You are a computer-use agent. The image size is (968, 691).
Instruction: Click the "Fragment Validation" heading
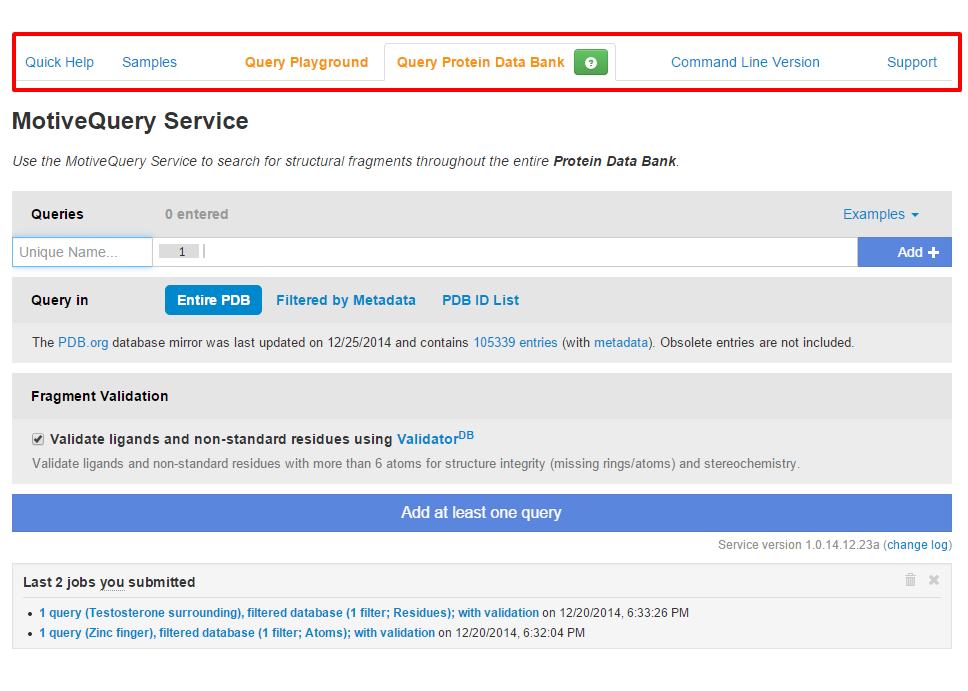[x=99, y=396]
